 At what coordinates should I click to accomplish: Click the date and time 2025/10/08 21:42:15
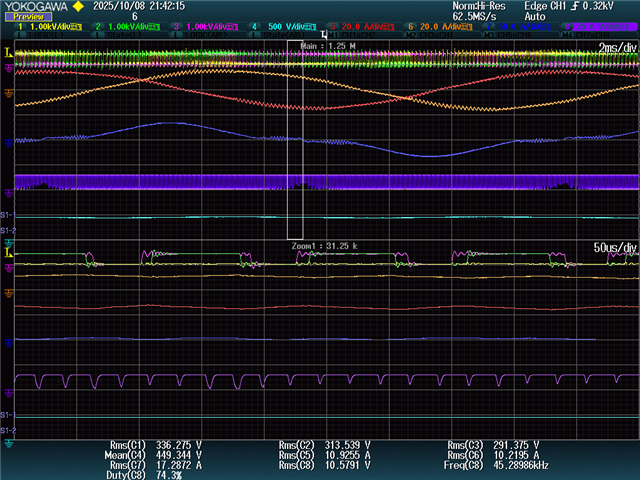click(x=139, y=6)
